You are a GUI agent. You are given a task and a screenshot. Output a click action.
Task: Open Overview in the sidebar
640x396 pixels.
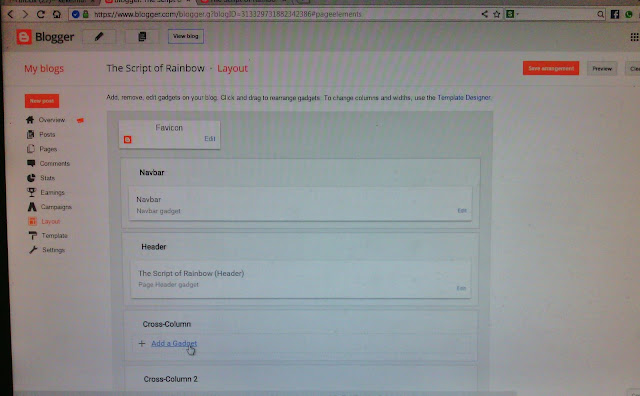click(x=52, y=120)
